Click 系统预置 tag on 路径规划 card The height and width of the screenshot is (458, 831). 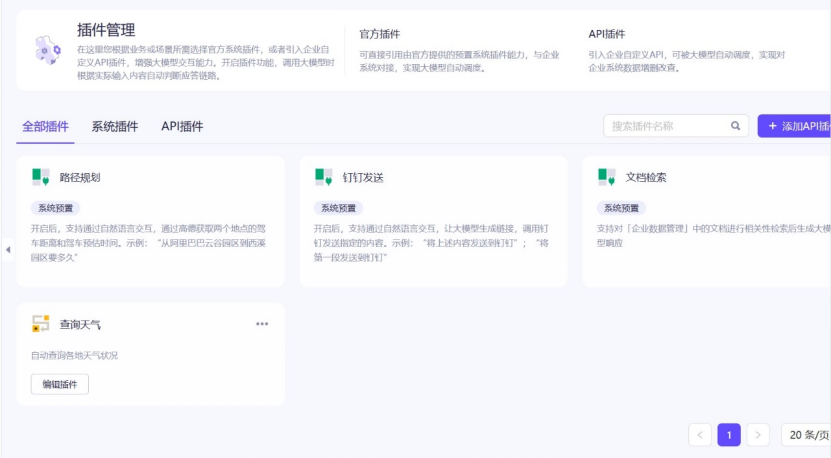point(56,208)
